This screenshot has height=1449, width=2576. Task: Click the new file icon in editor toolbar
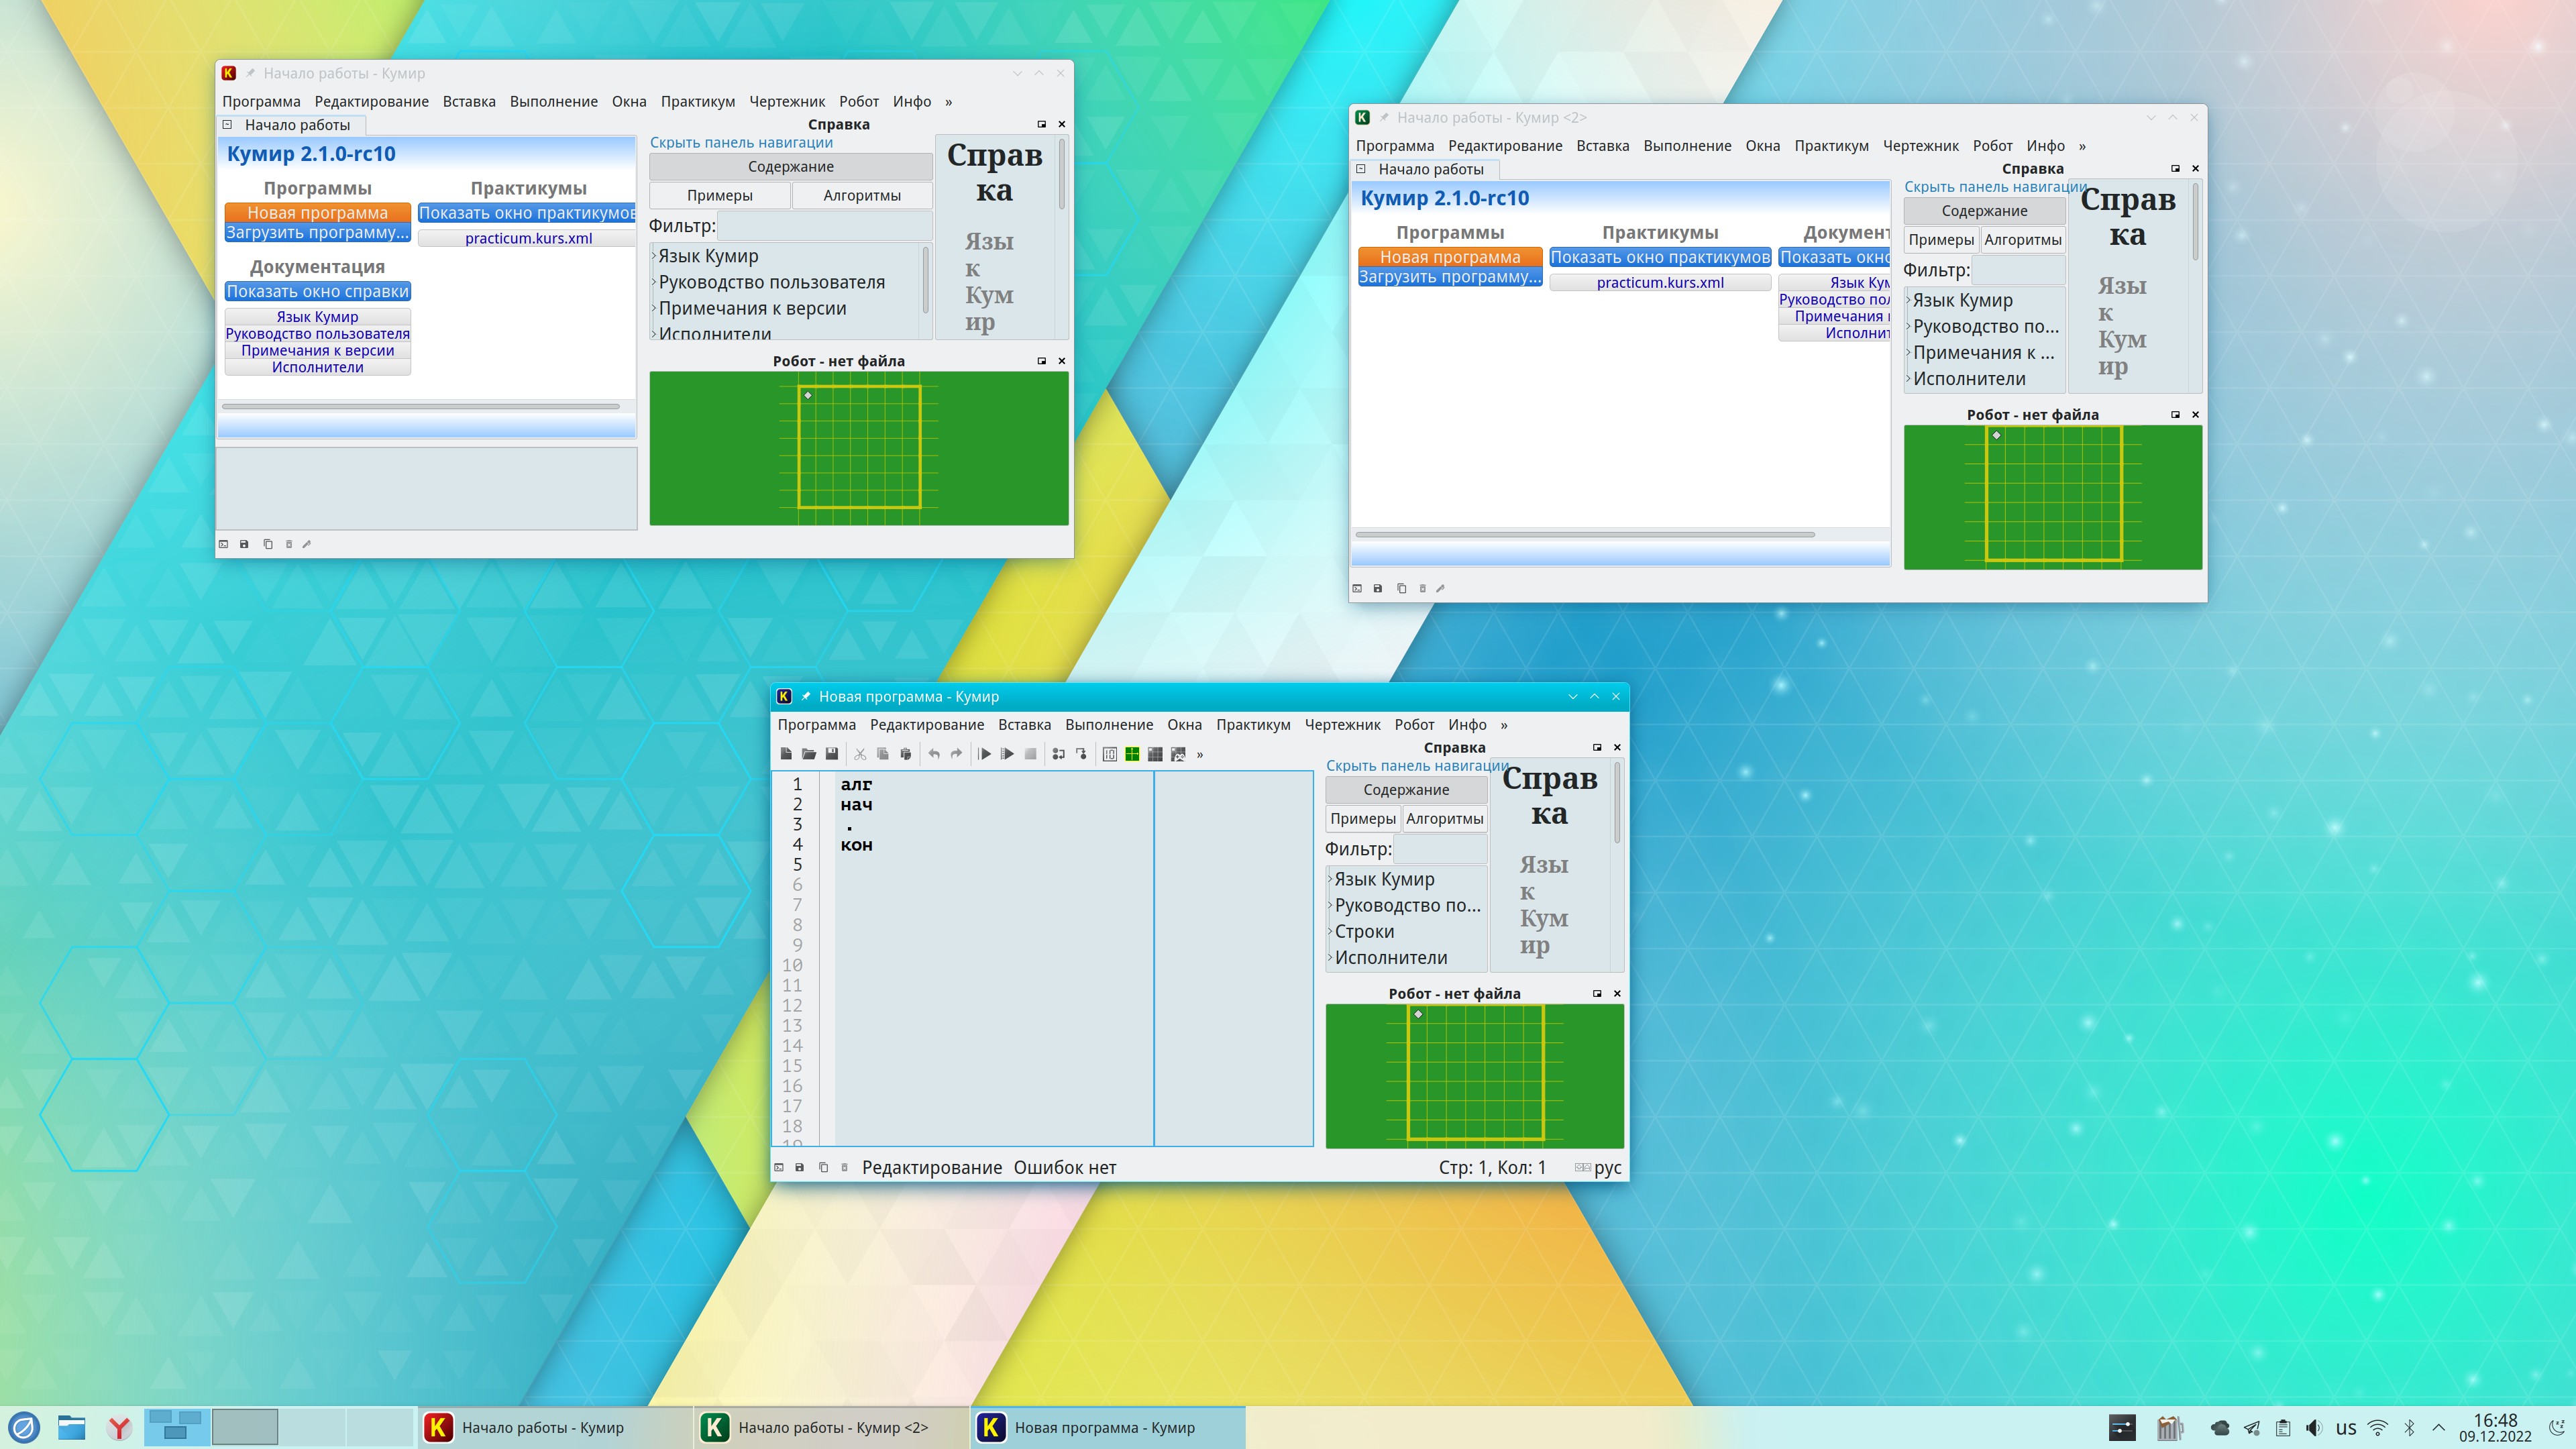(787, 754)
